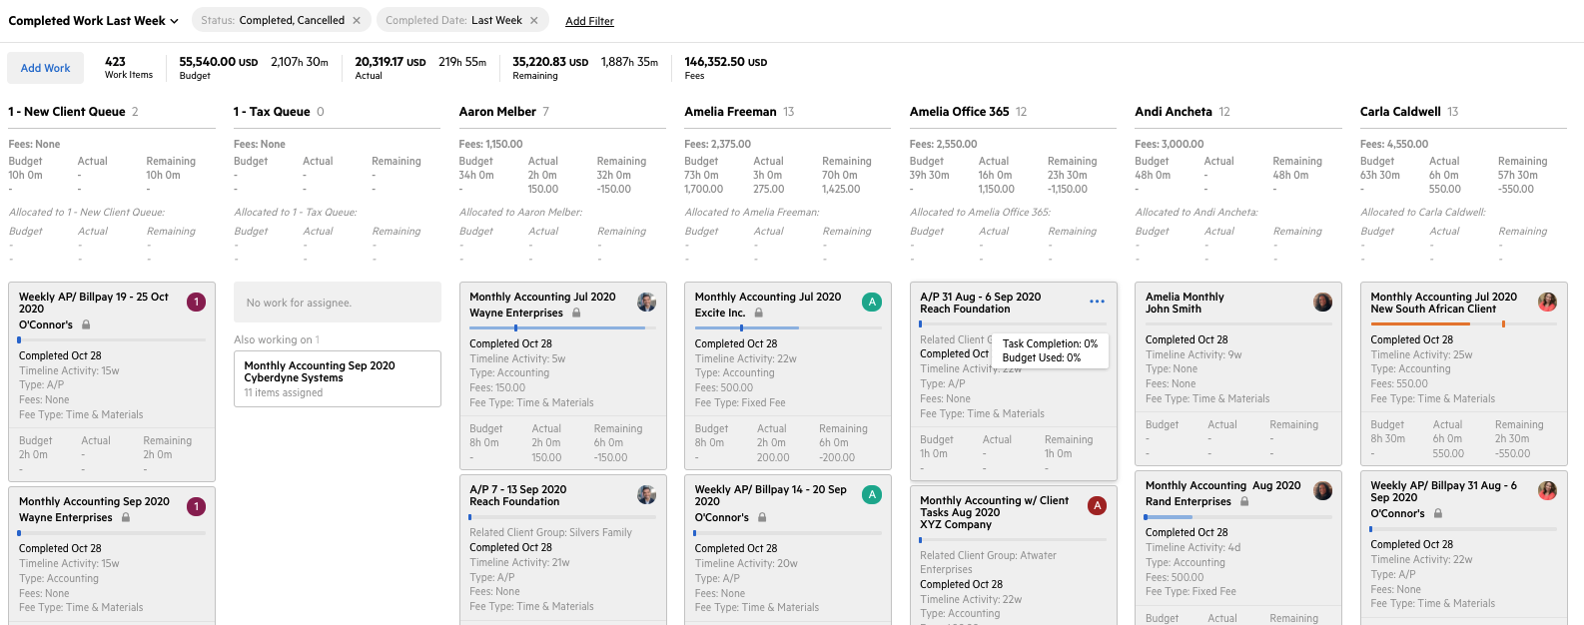Click lock icon beside O'Connor's in New Client Queue

86,325
